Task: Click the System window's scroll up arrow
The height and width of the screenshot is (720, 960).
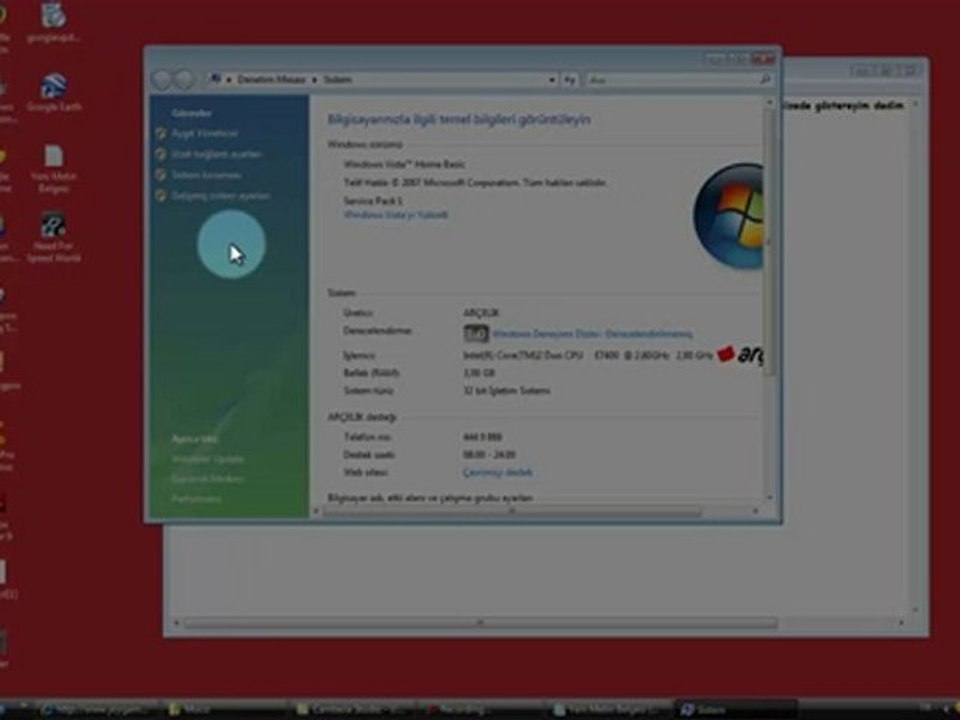Action: pos(769,104)
